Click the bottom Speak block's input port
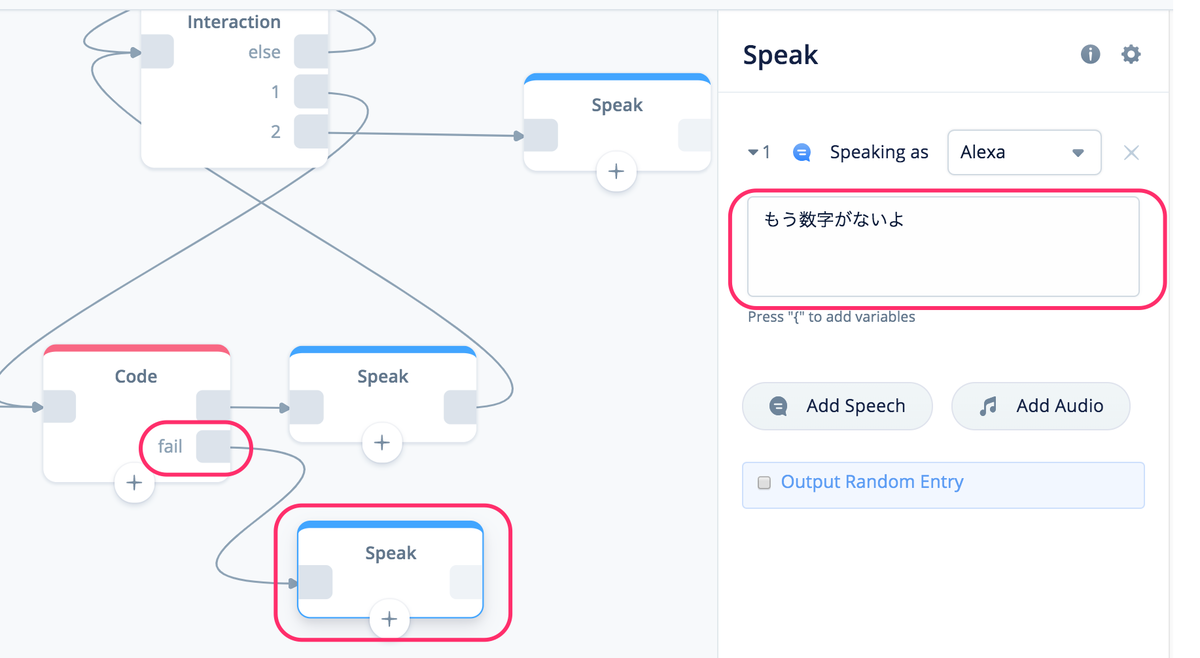1200x658 pixels. click(x=315, y=583)
